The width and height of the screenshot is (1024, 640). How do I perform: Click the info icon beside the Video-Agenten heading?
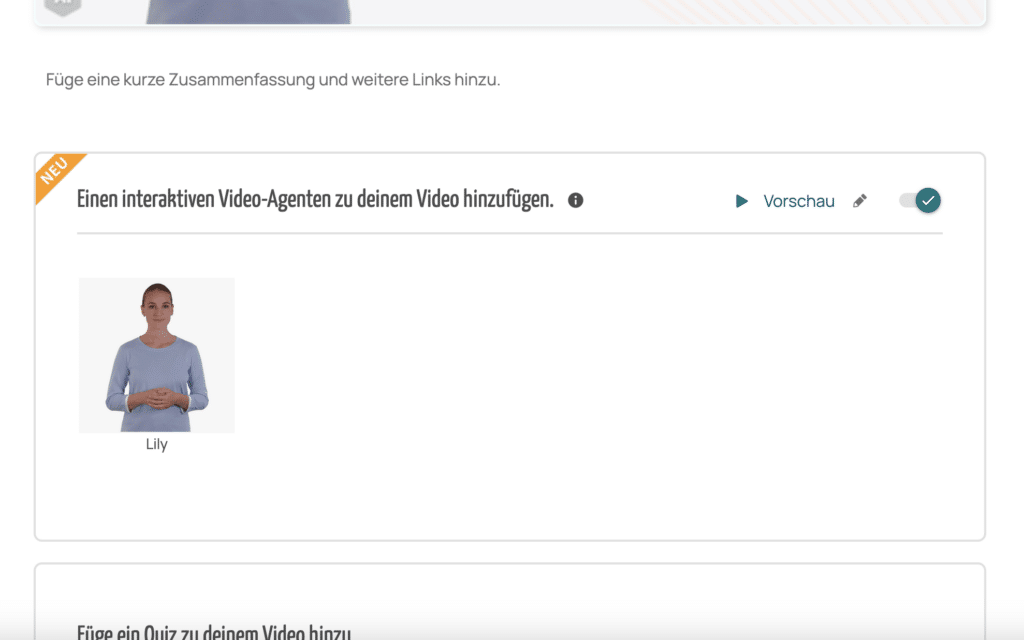point(576,200)
